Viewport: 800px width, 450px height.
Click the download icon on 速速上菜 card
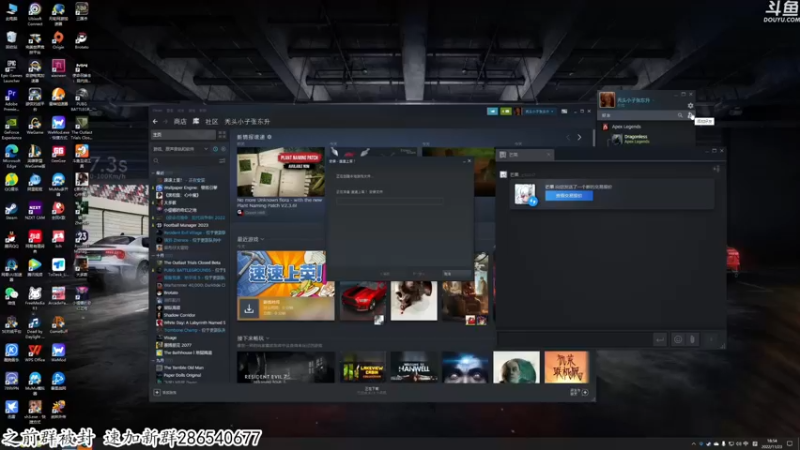coord(249,309)
